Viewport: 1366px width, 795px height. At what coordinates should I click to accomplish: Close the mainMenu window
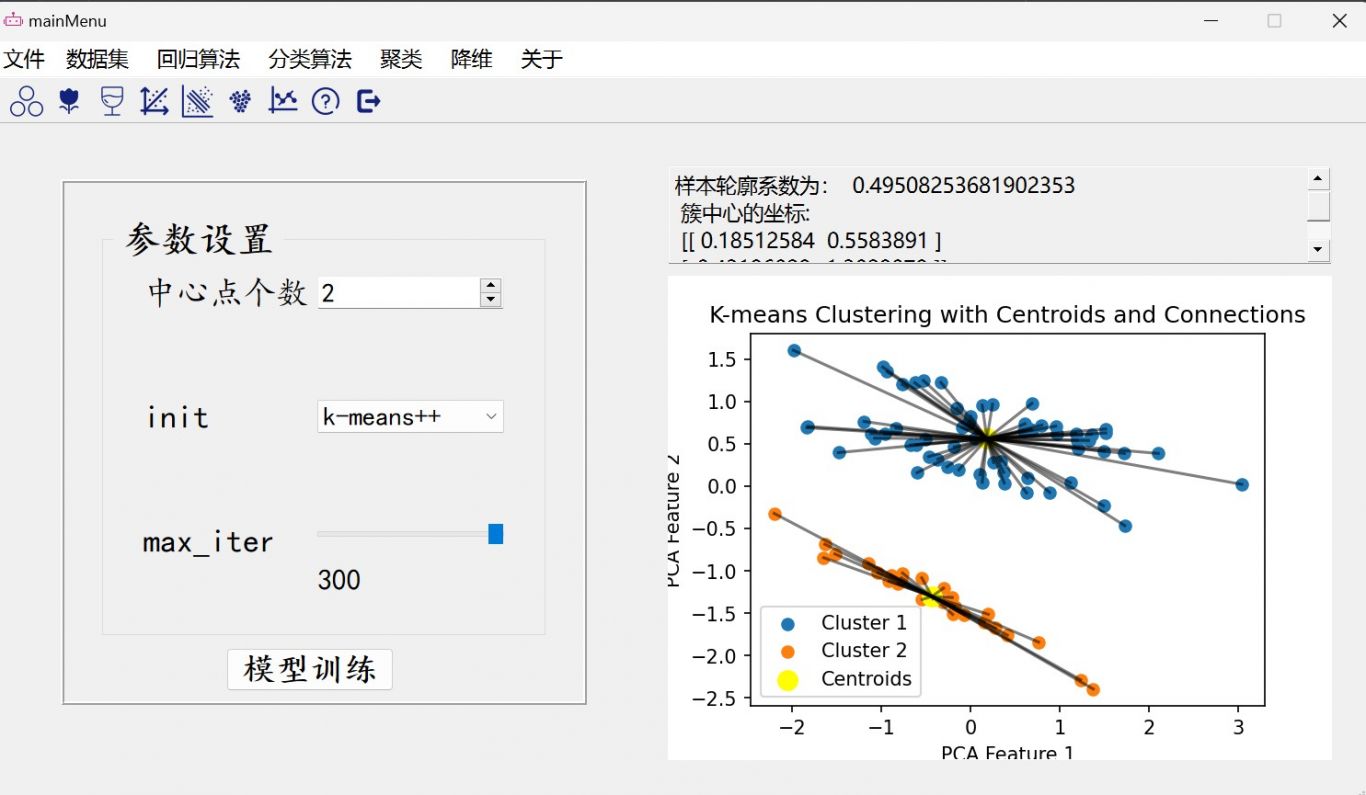pos(1339,20)
